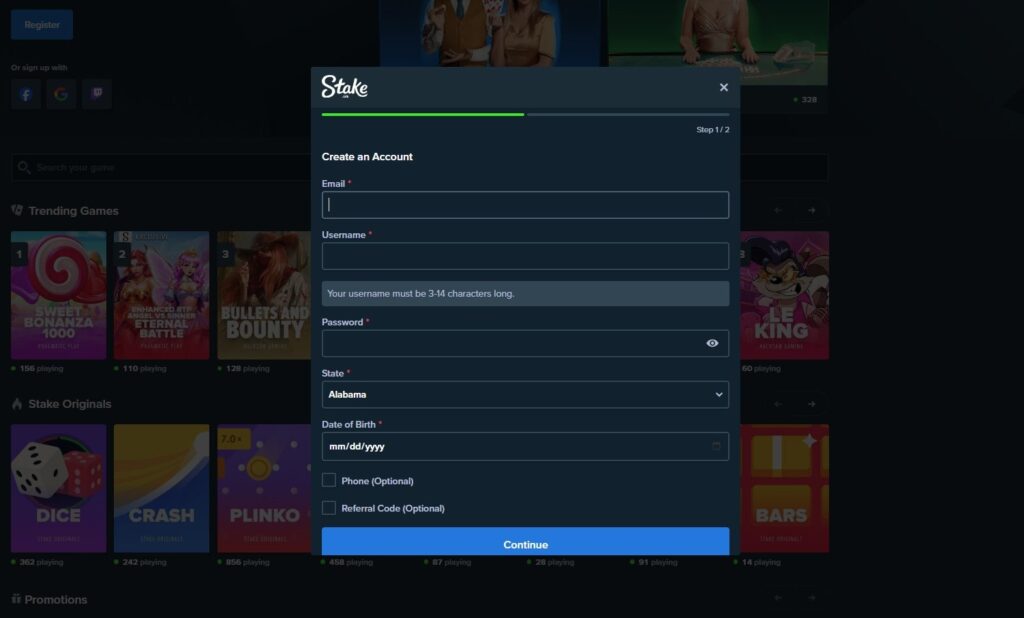Click the Trending Games cards icon
Viewport: 1024px width, 618px height.
coord(17,210)
